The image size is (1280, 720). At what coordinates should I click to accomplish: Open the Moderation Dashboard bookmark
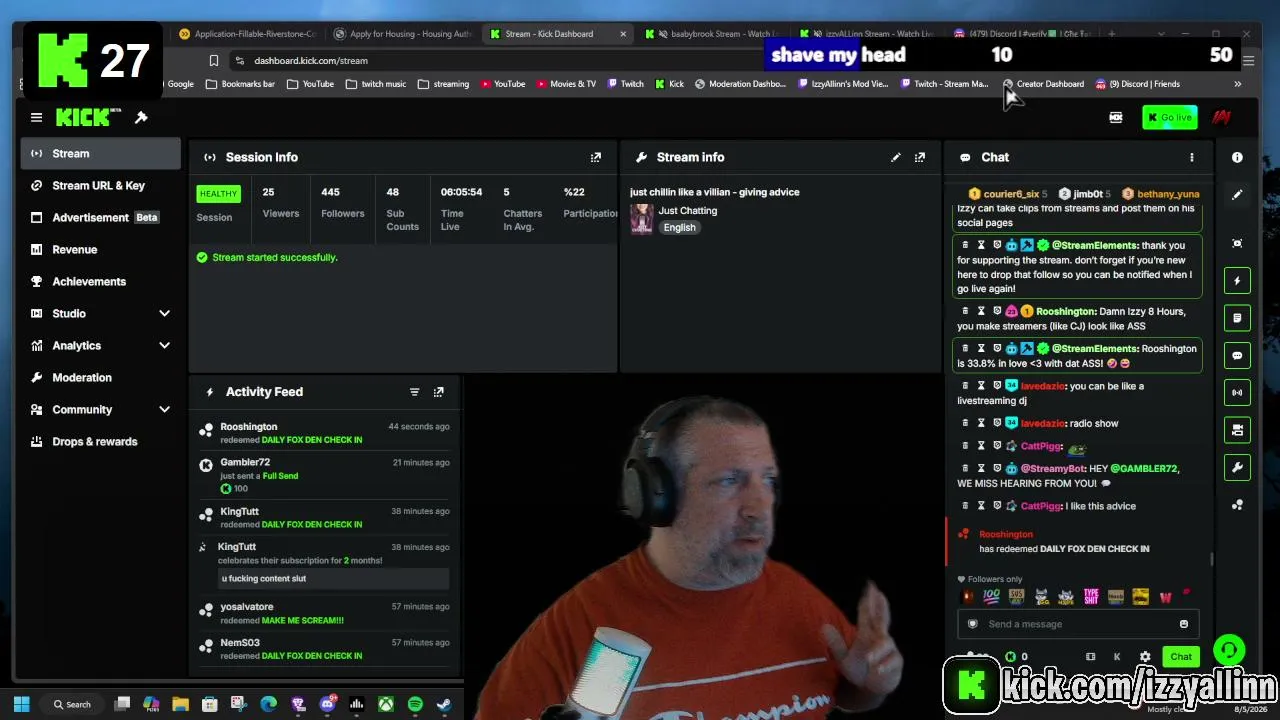(740, 84)
